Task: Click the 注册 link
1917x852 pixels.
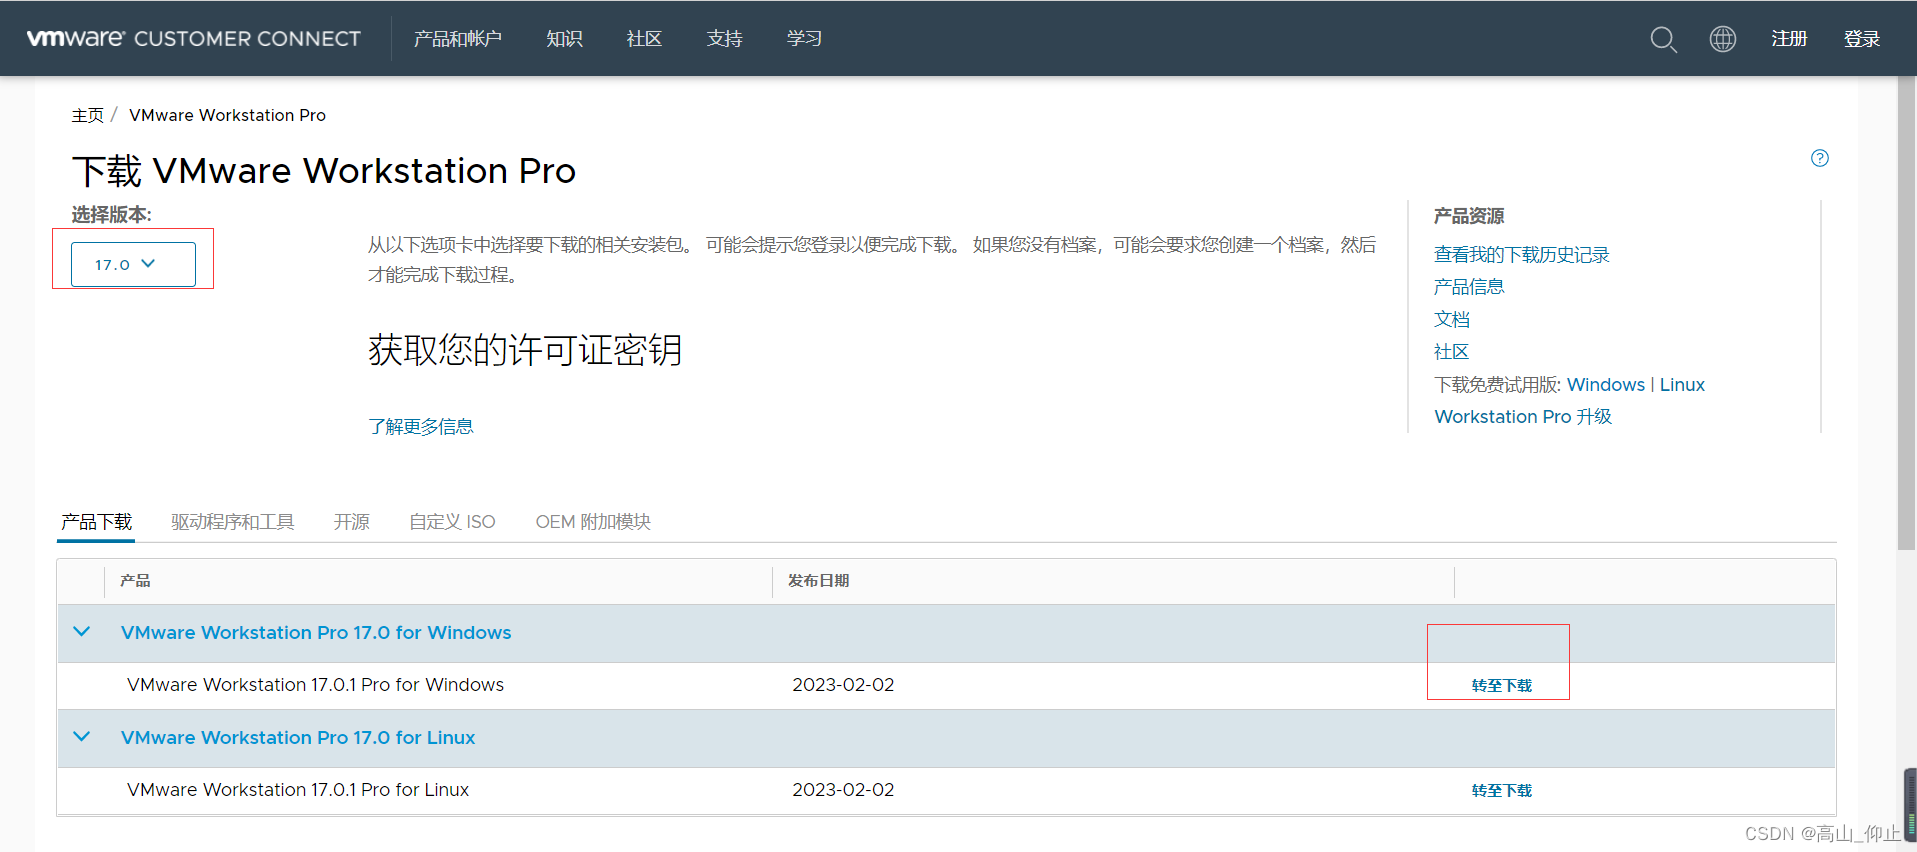Action: tap(1789, 39)
